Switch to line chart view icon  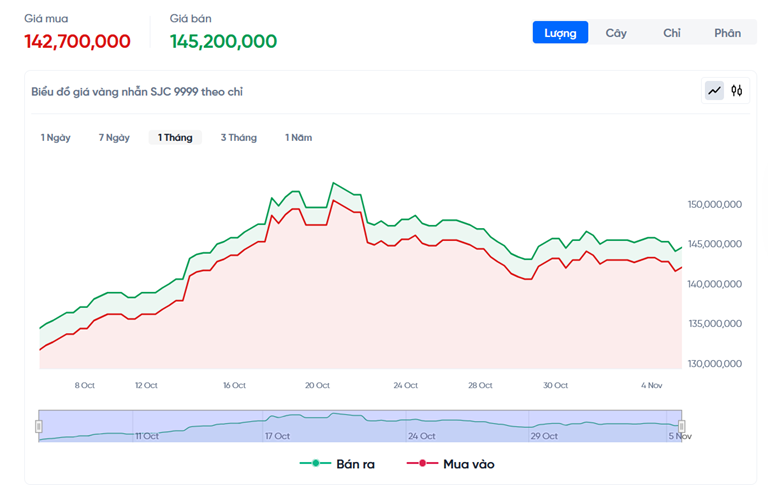[714, 91]
